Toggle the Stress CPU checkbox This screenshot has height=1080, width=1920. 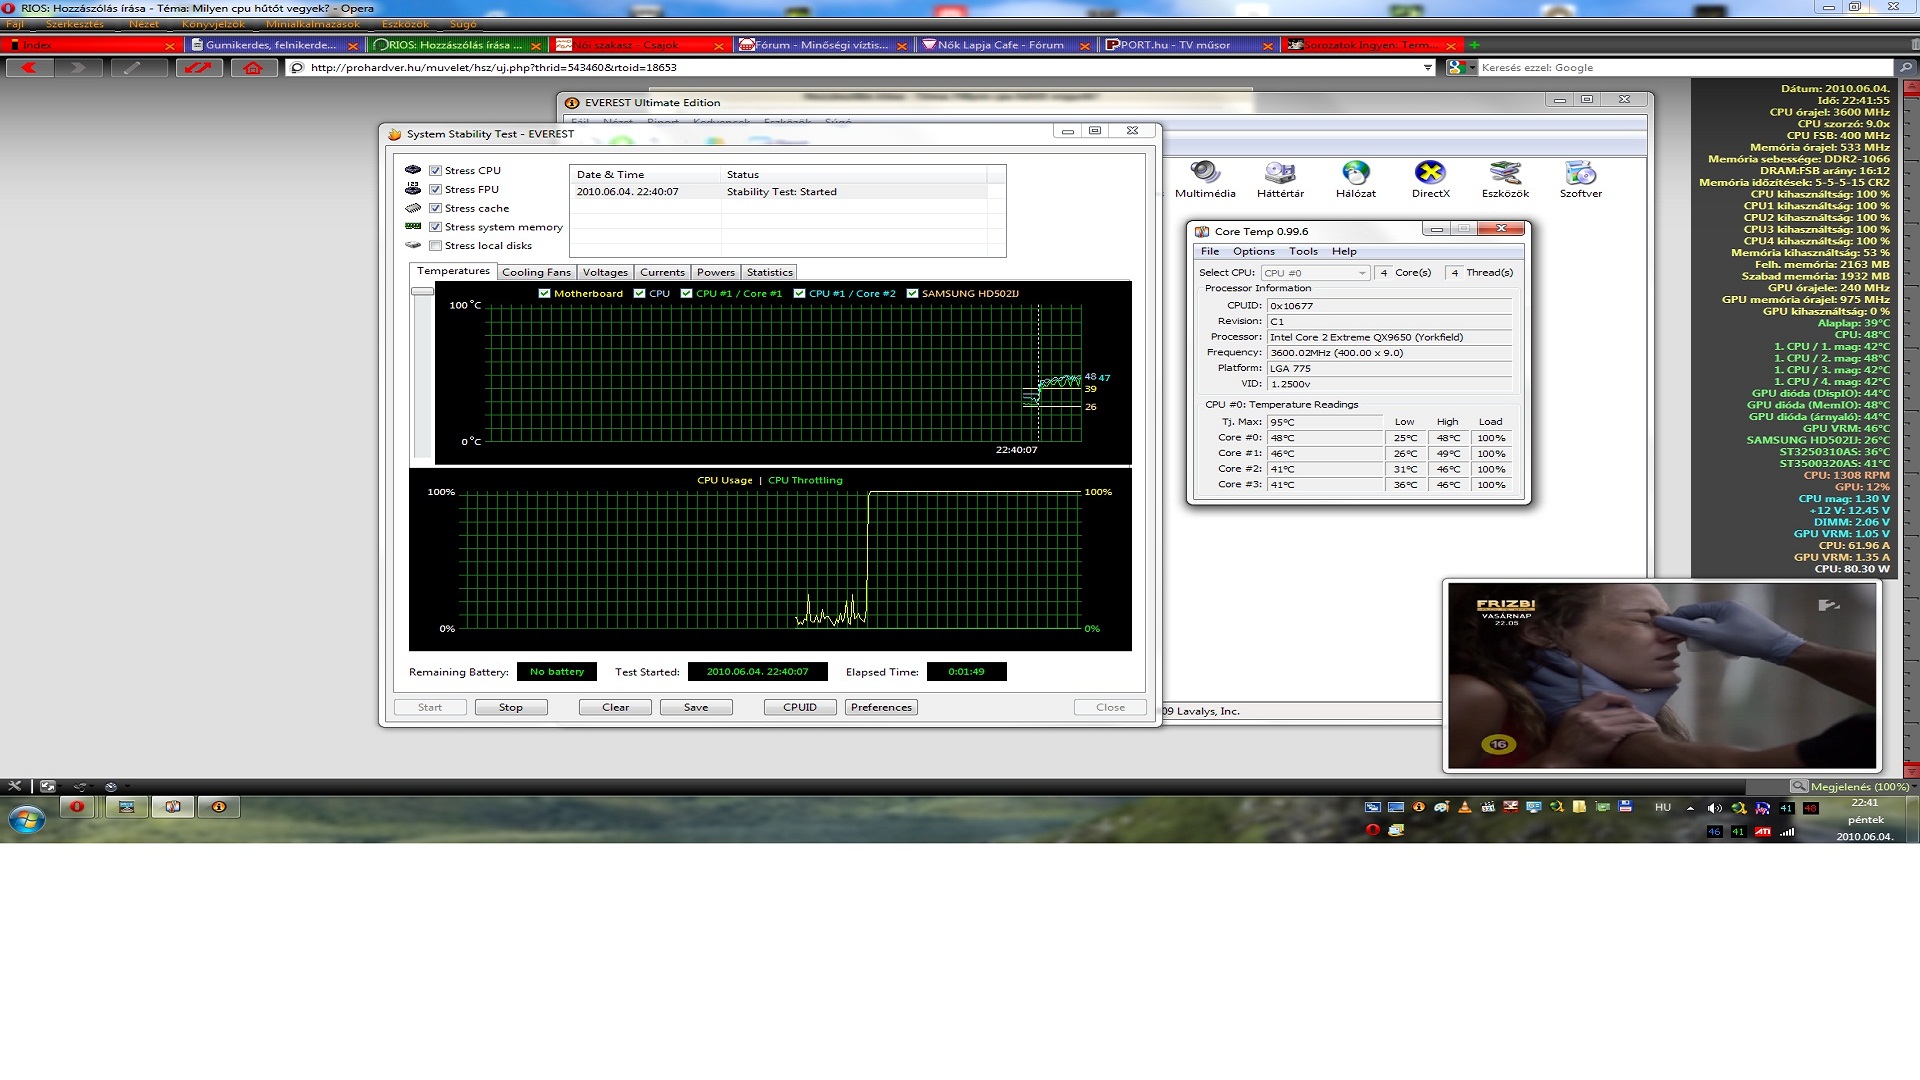point(436,171)
